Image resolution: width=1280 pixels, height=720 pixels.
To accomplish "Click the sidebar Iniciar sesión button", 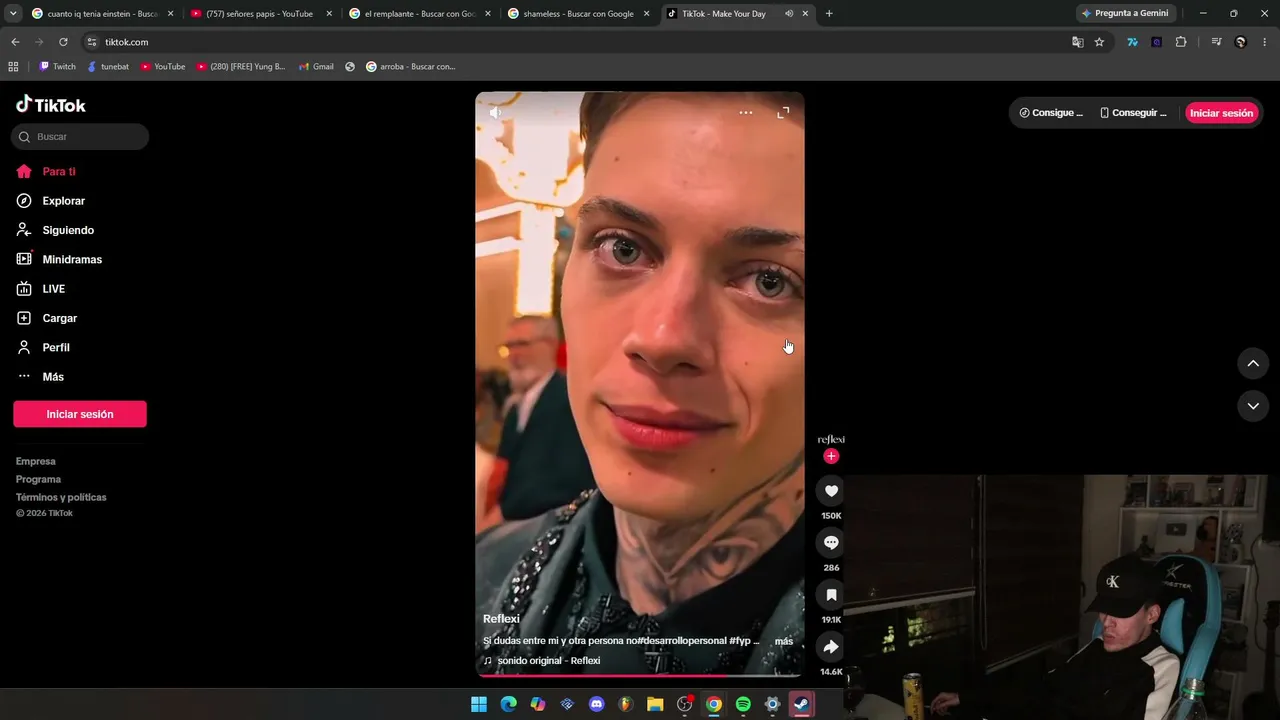I will (80, 414).
